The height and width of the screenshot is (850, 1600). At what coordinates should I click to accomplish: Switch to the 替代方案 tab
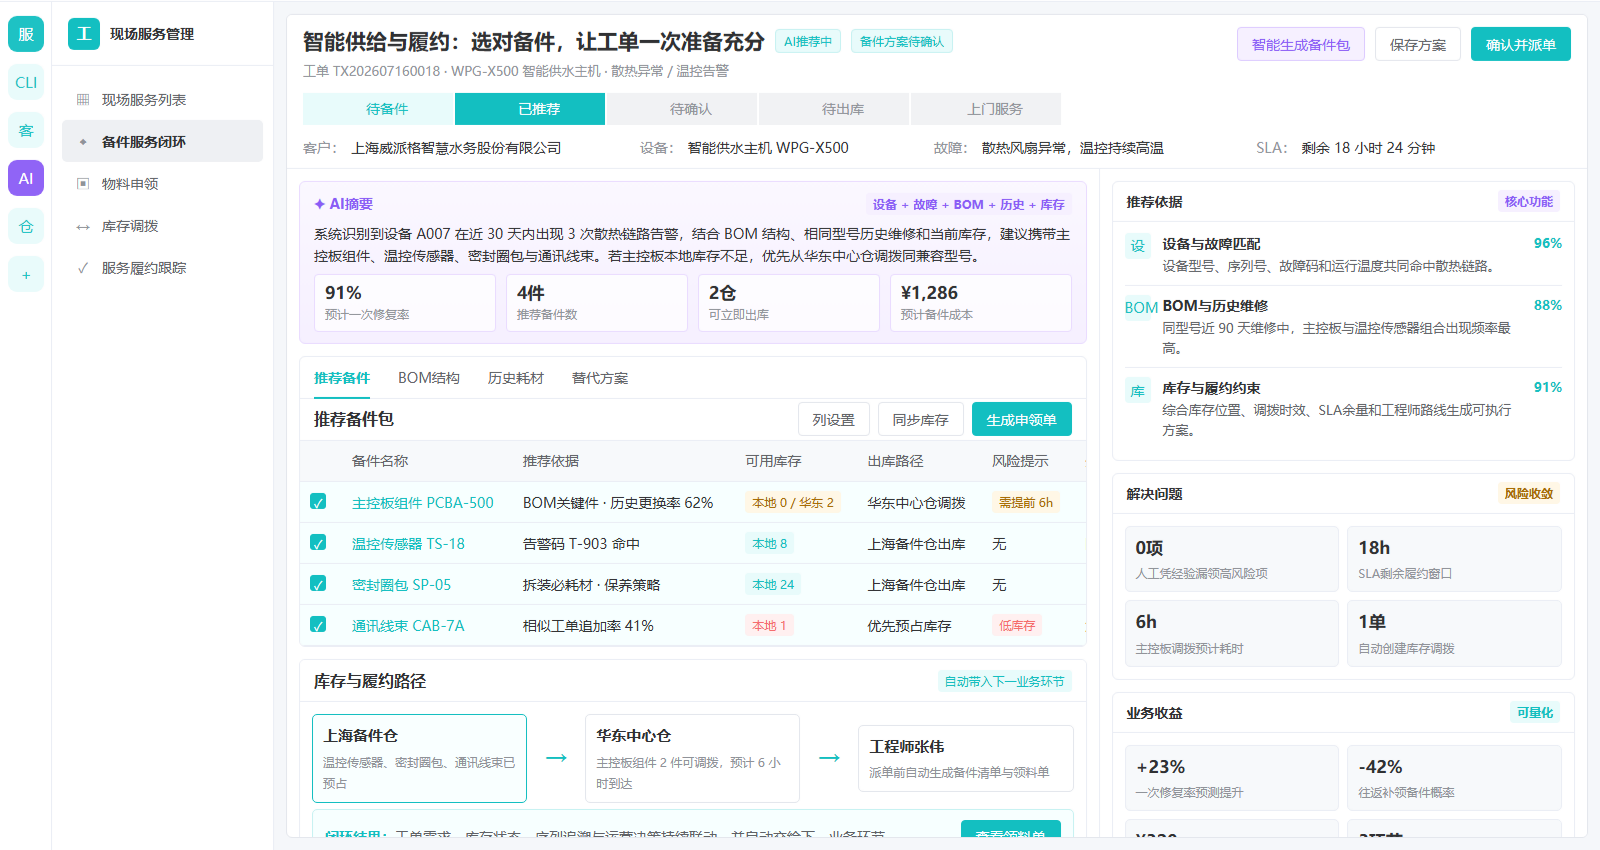[x=600, y=378]
